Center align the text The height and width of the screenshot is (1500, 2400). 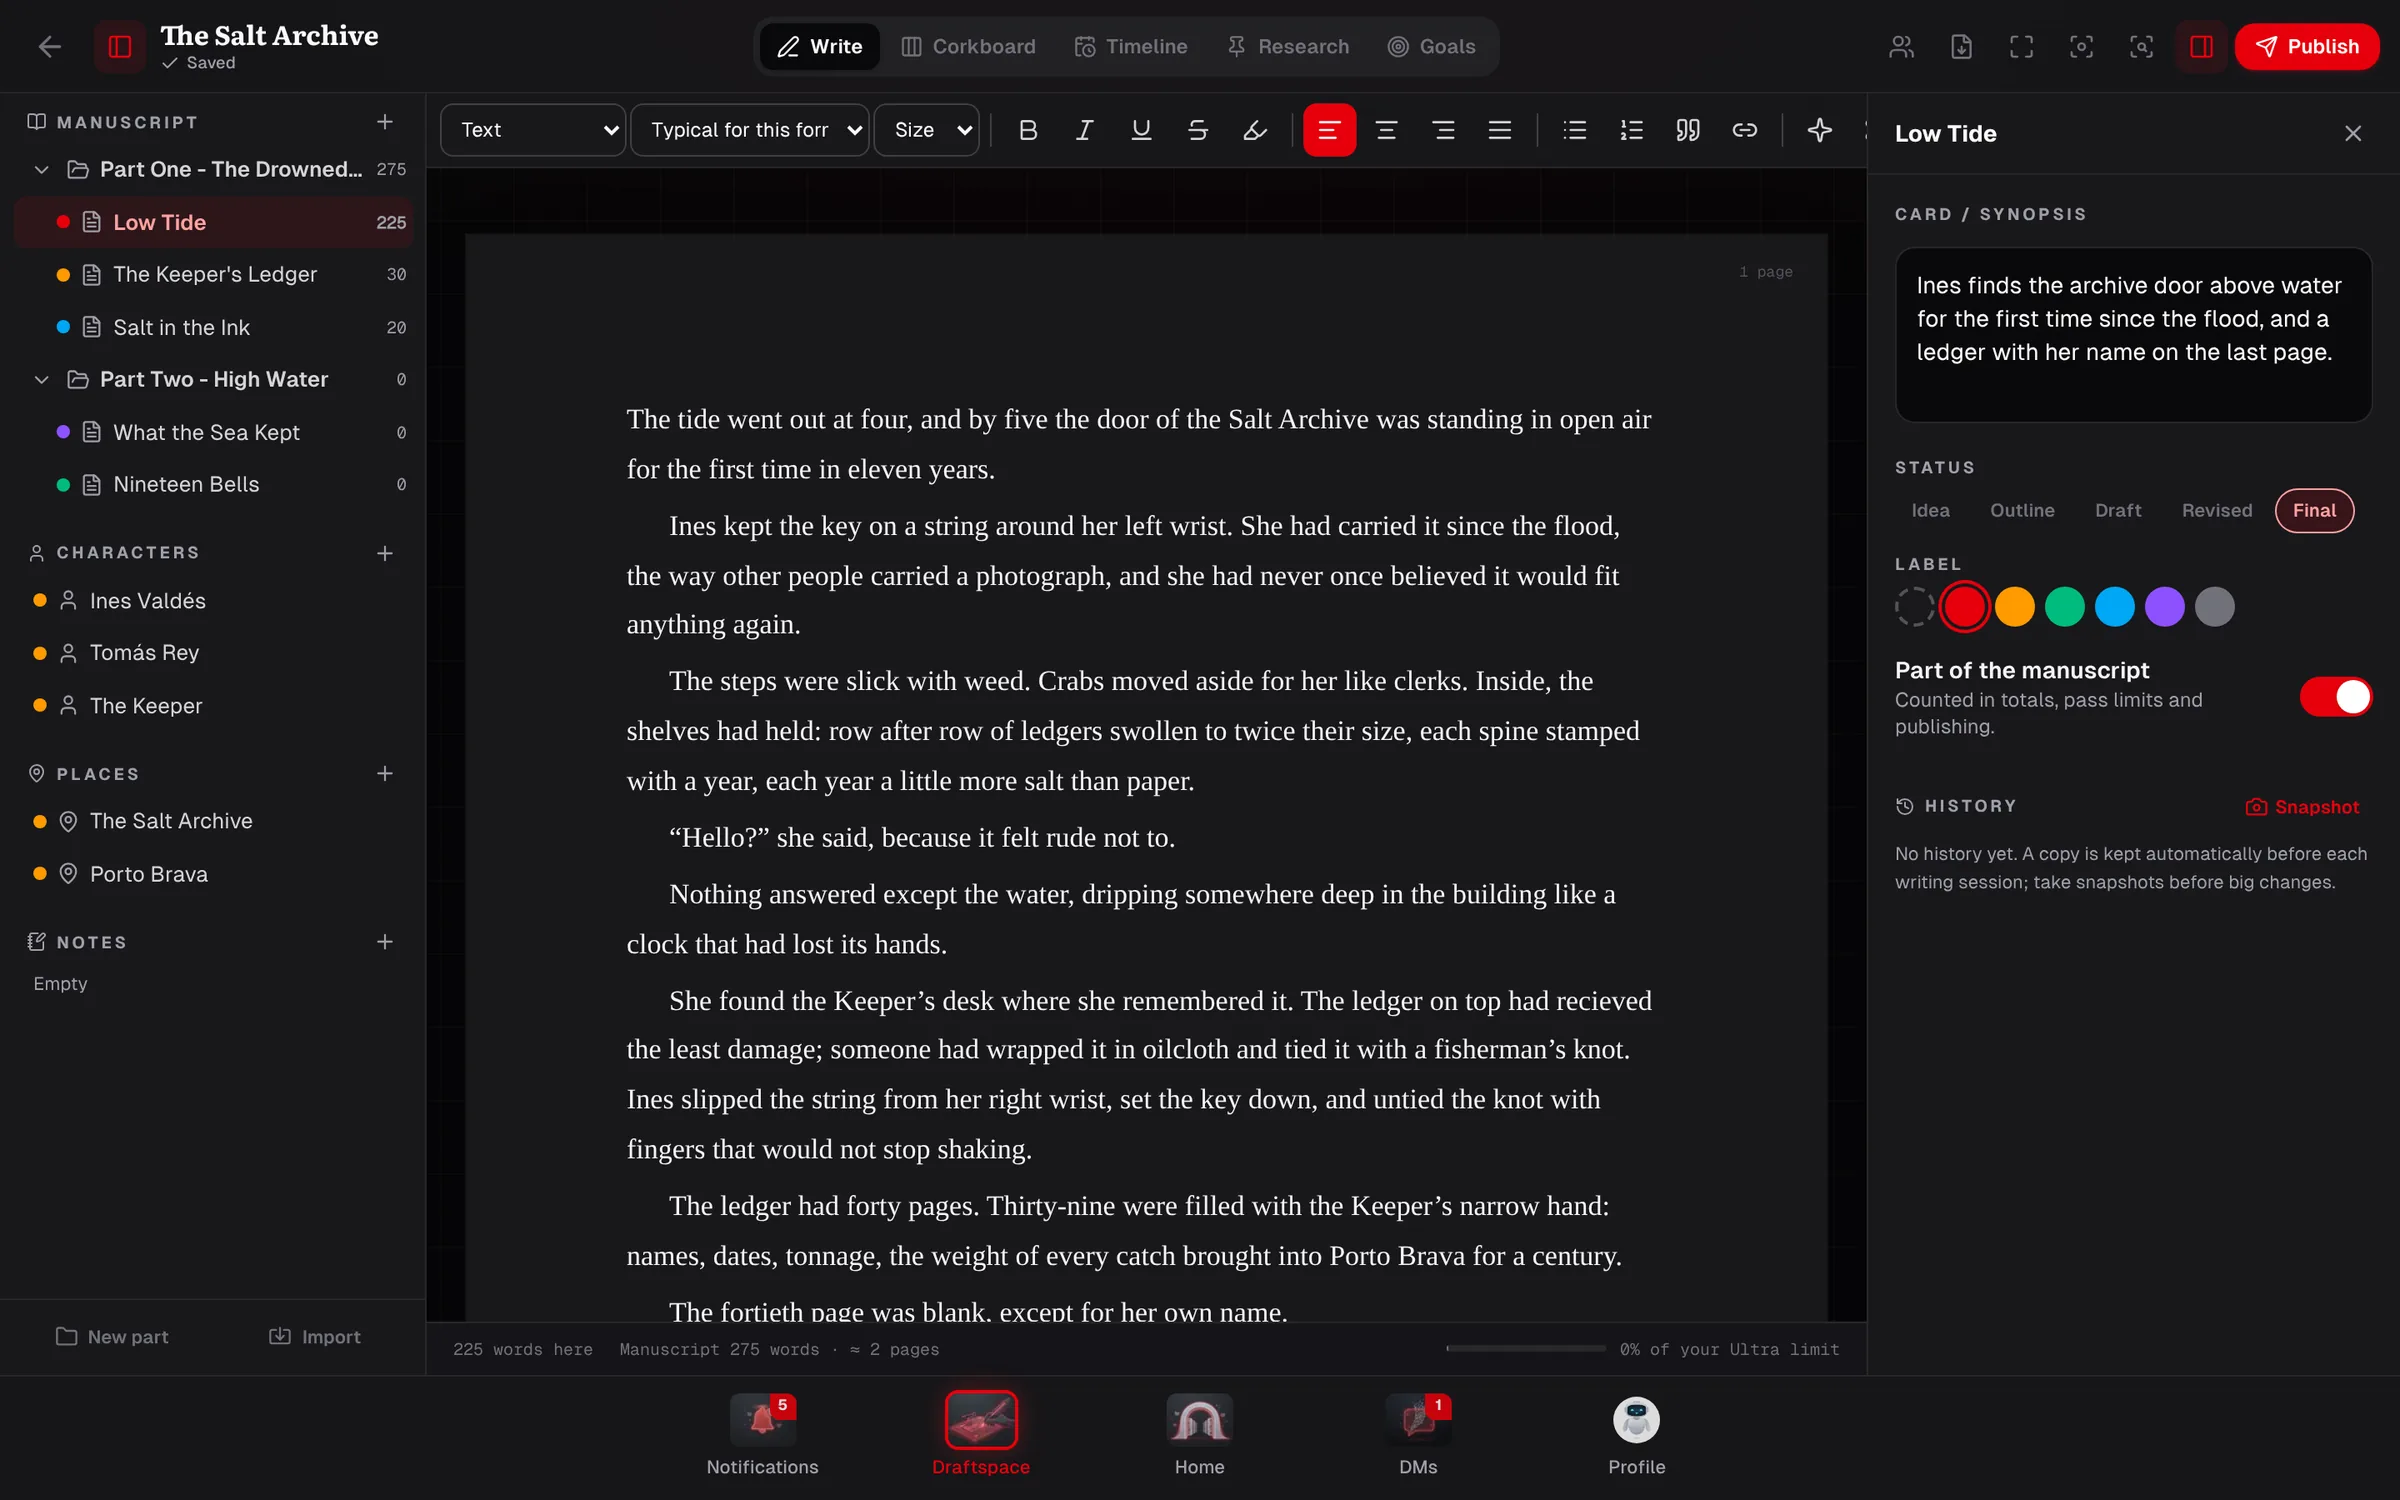coord(1386,130)
